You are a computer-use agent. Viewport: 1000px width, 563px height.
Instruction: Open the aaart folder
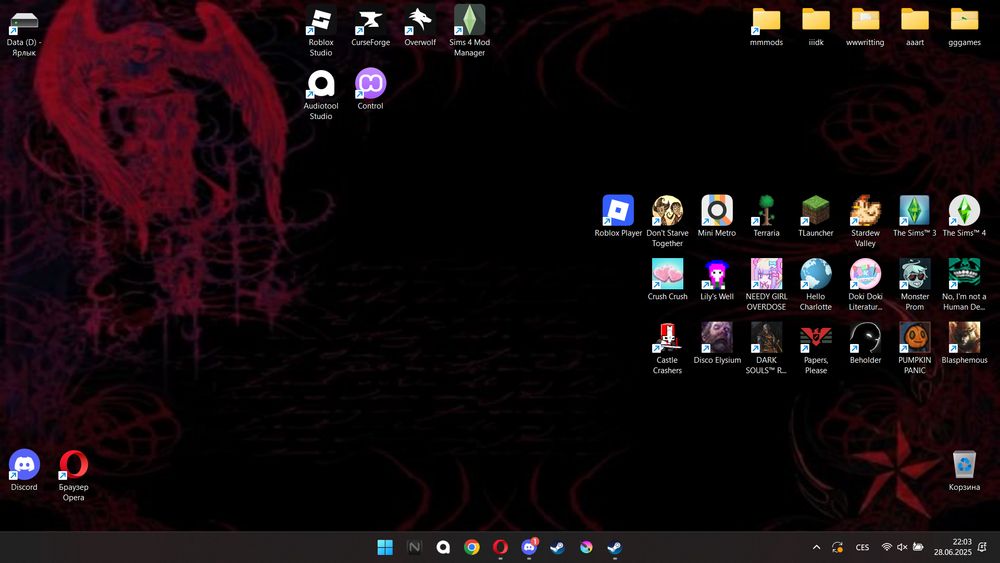pos(915,27)
